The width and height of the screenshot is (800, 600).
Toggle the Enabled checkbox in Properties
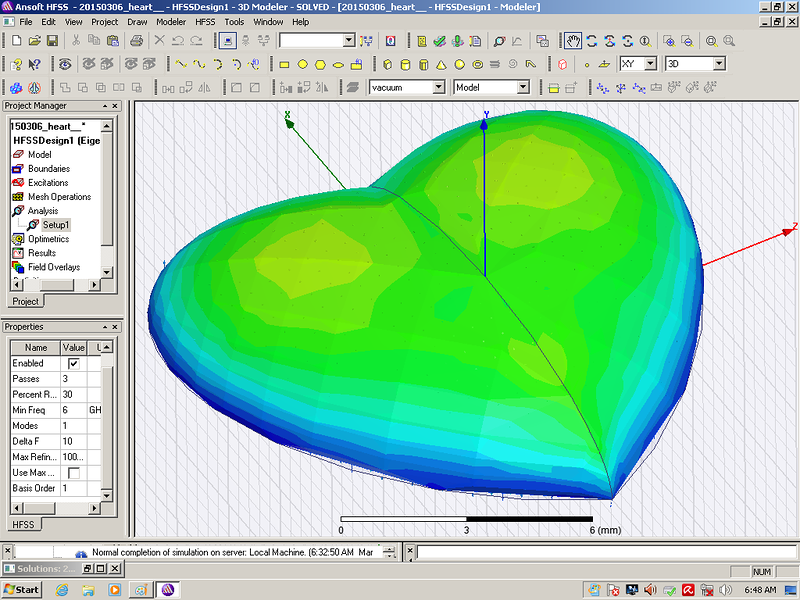coord(73,364)
